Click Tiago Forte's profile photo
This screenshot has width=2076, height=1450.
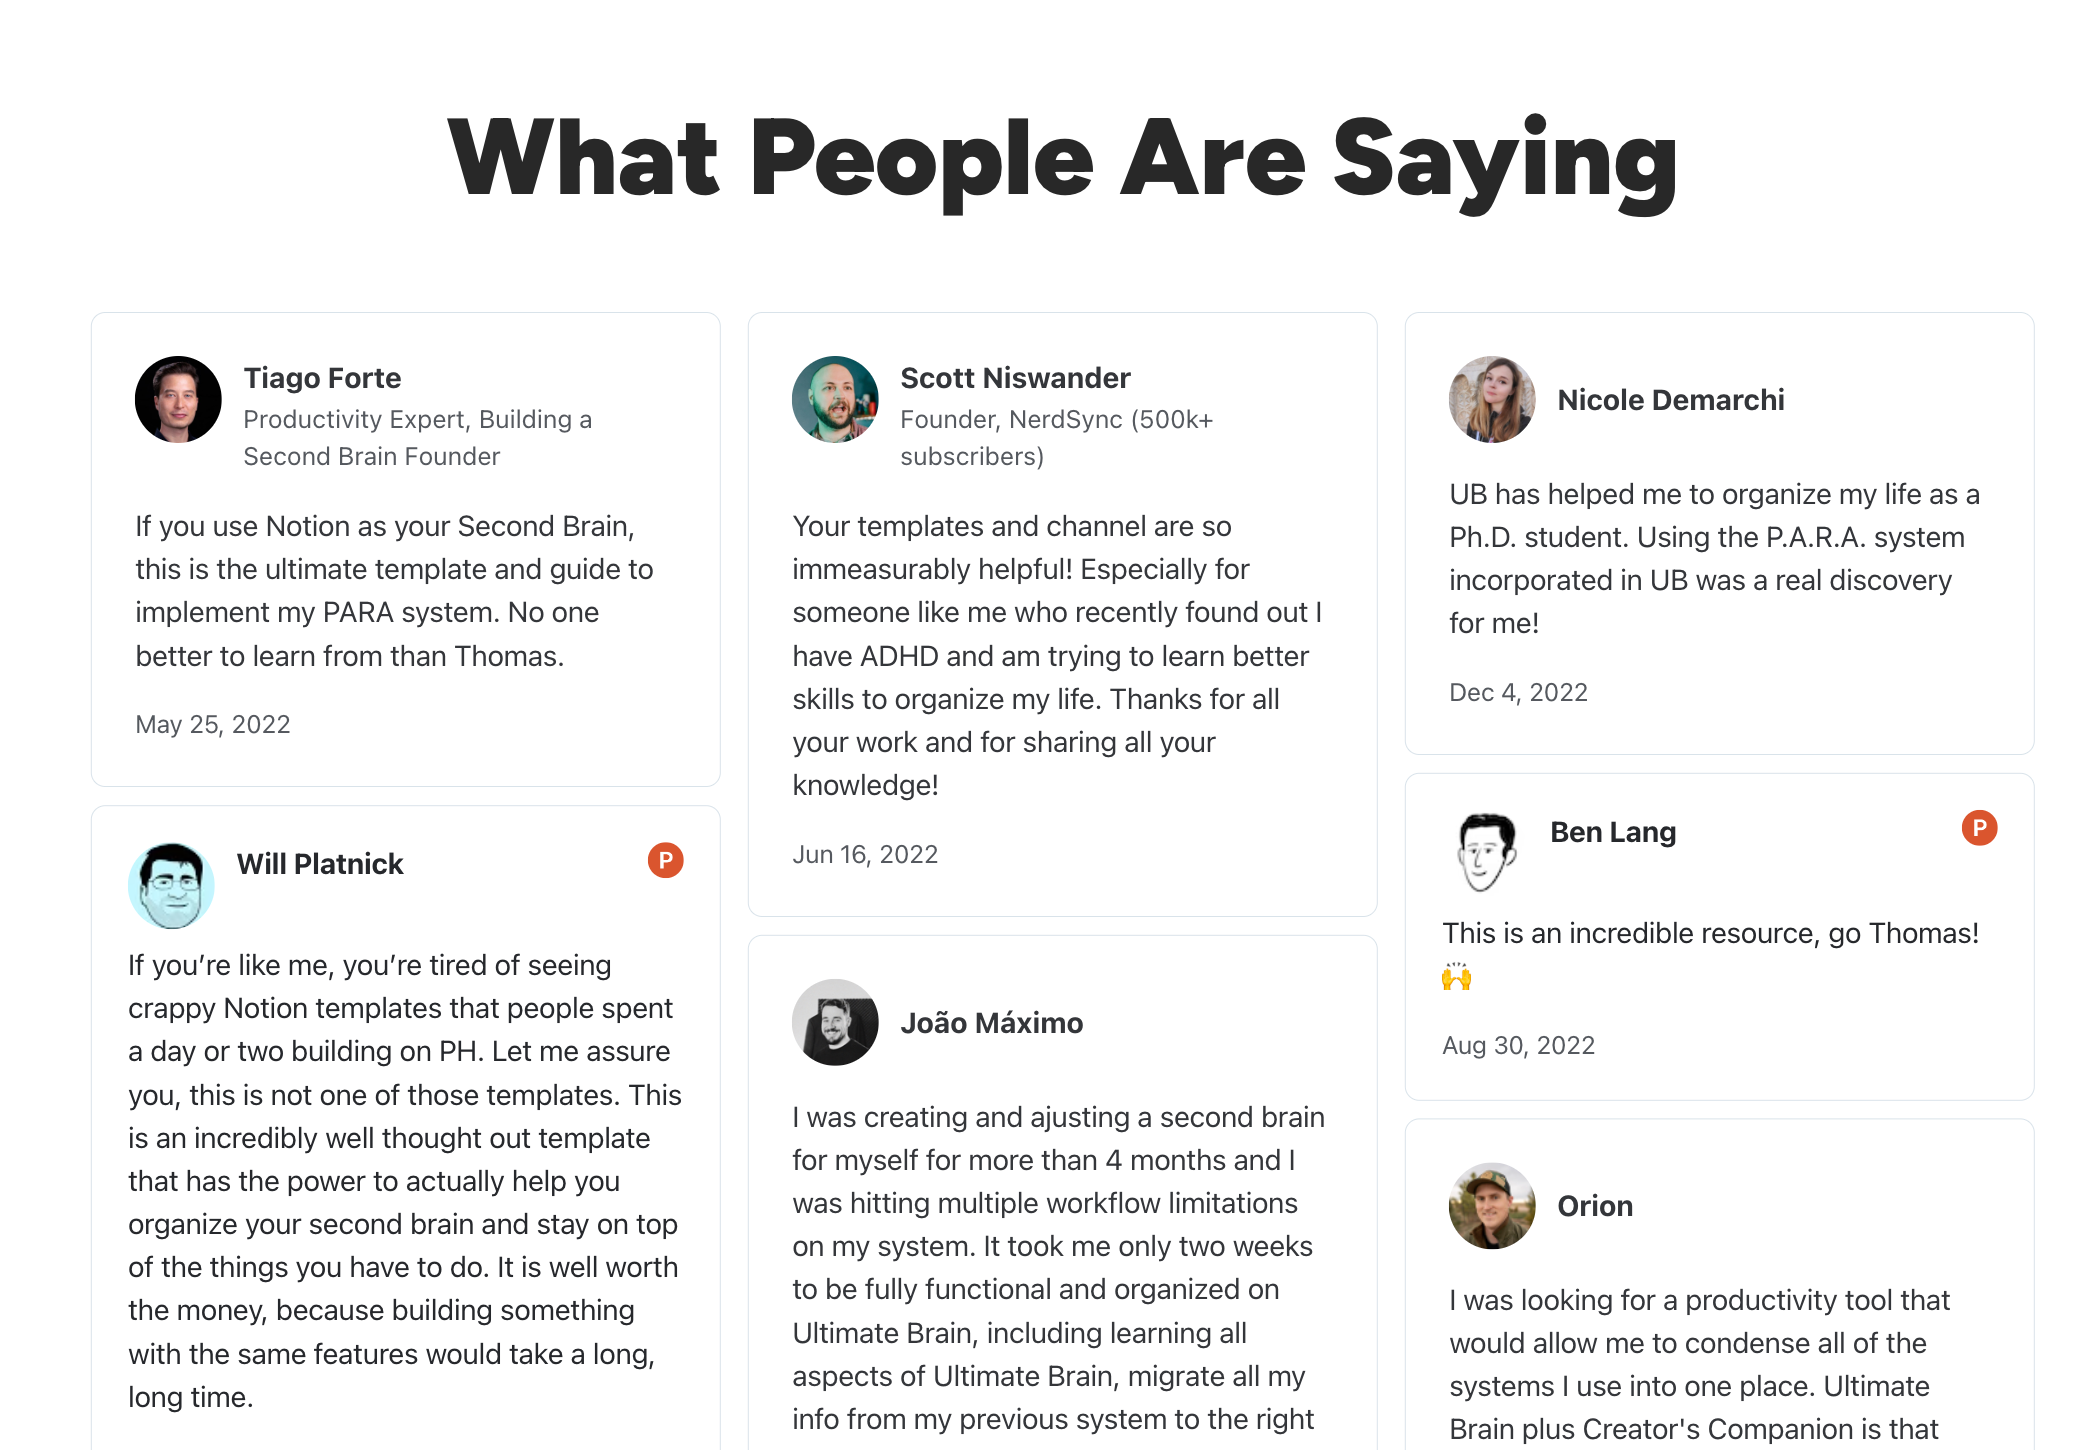pyautogui.click(x=178, y=399)
